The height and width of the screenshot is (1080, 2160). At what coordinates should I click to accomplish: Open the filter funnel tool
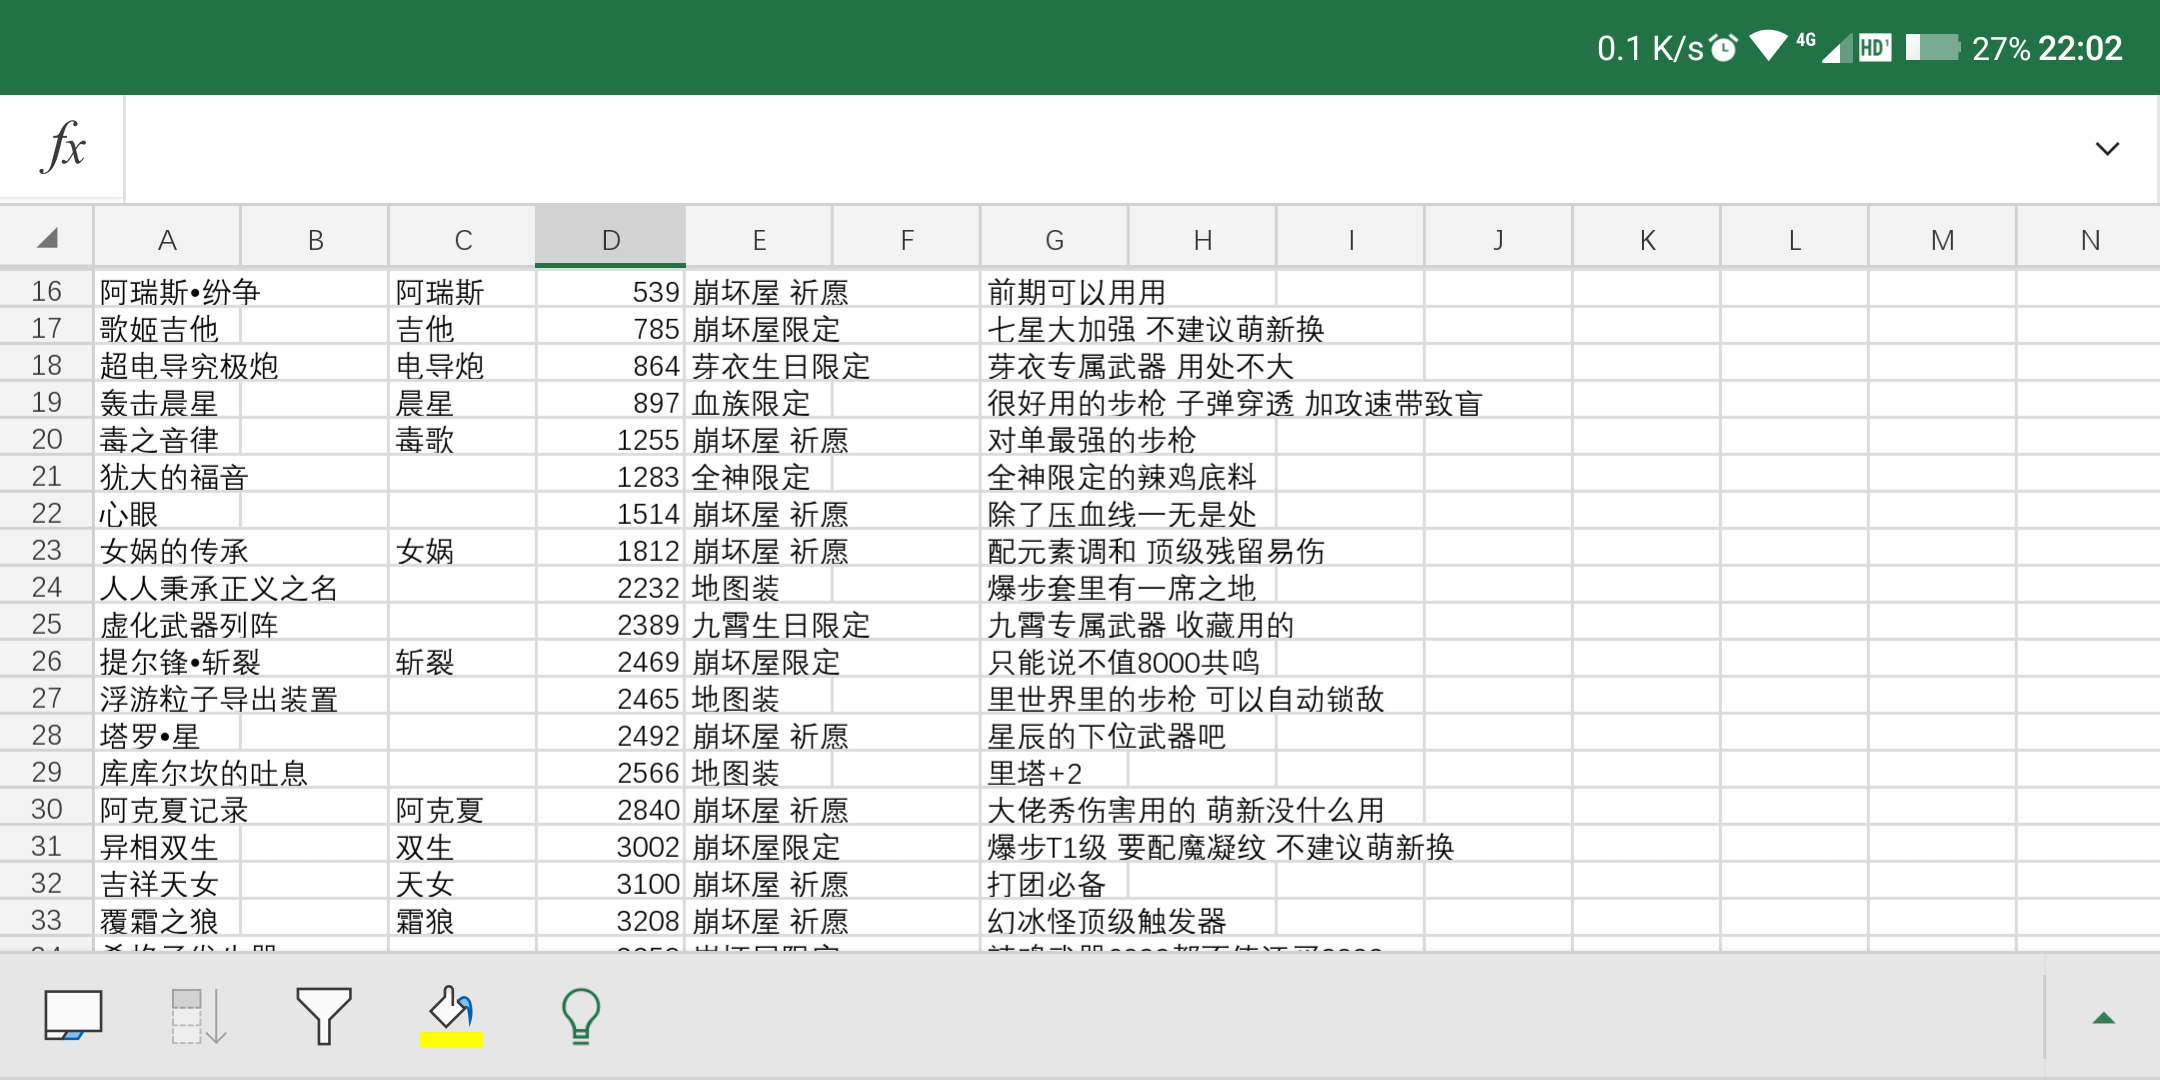(x=323, y=1016)
